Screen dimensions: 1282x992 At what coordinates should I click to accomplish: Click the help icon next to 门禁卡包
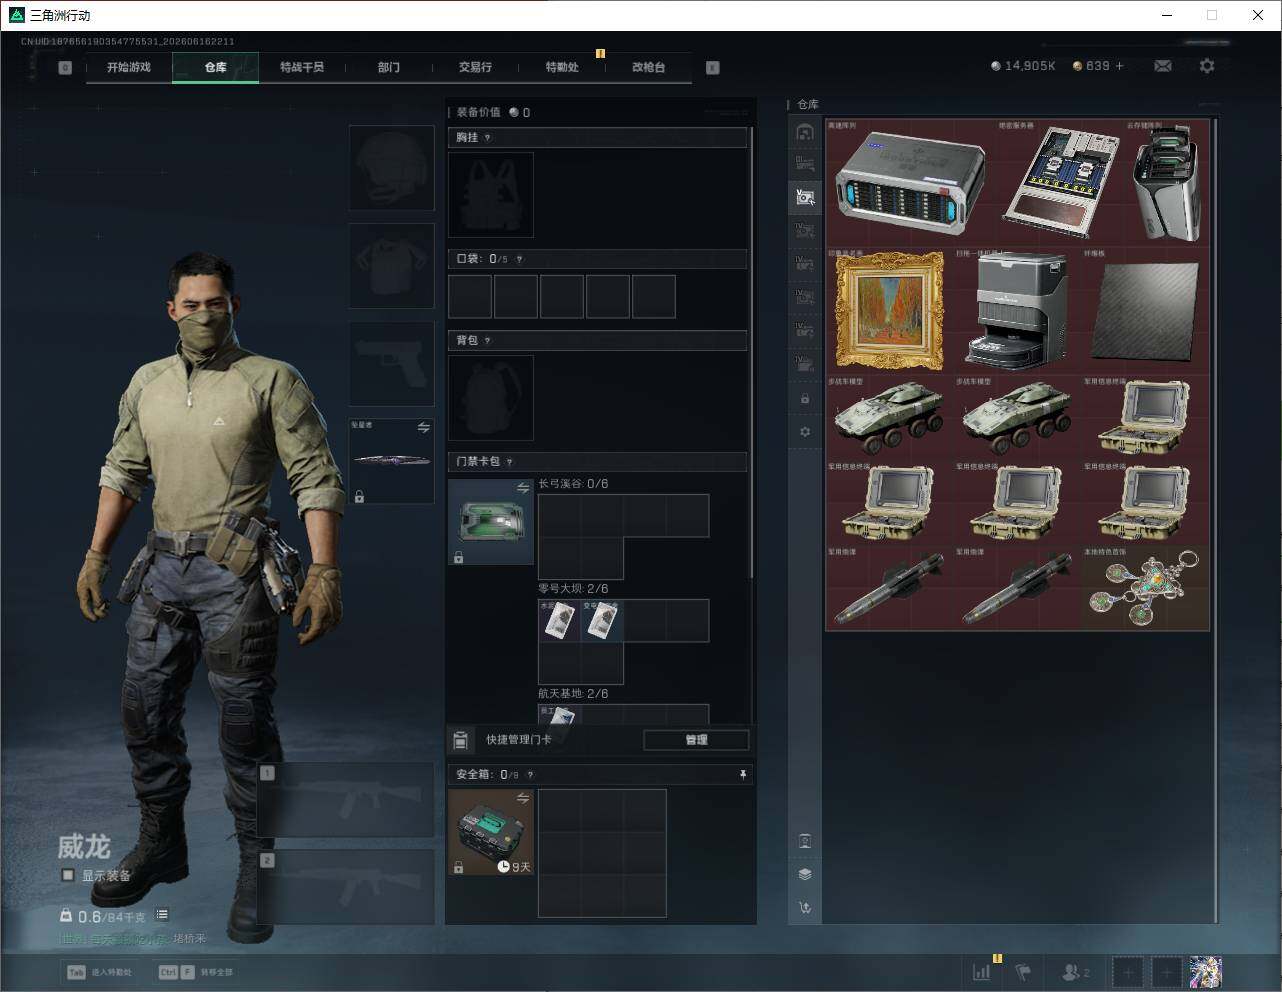point(510,462)
